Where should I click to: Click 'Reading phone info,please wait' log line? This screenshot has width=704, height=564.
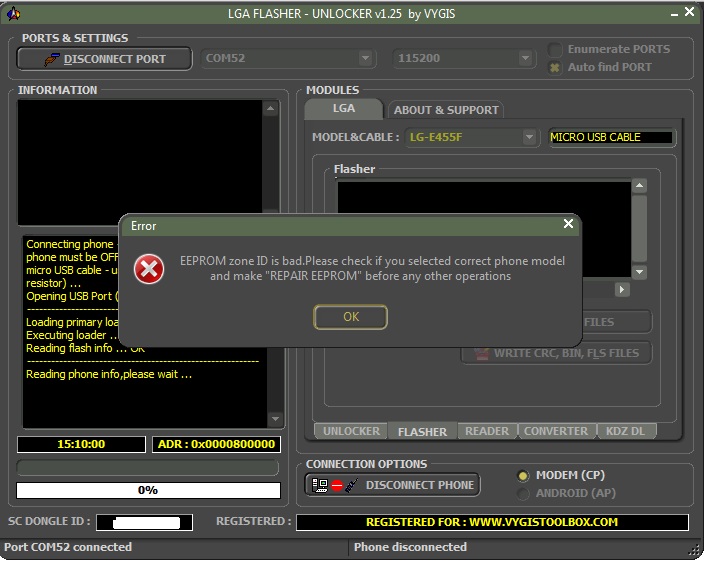(x=109, y=375)
